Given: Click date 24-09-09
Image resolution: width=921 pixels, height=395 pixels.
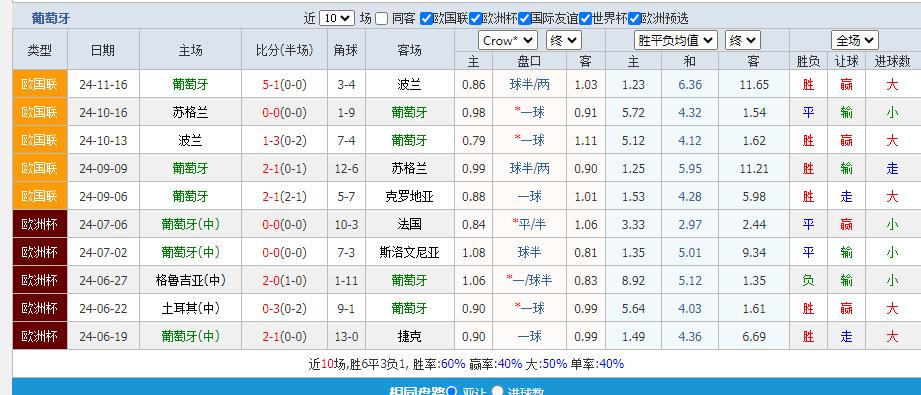Looking at the screenshot, I should coord(103,169).
